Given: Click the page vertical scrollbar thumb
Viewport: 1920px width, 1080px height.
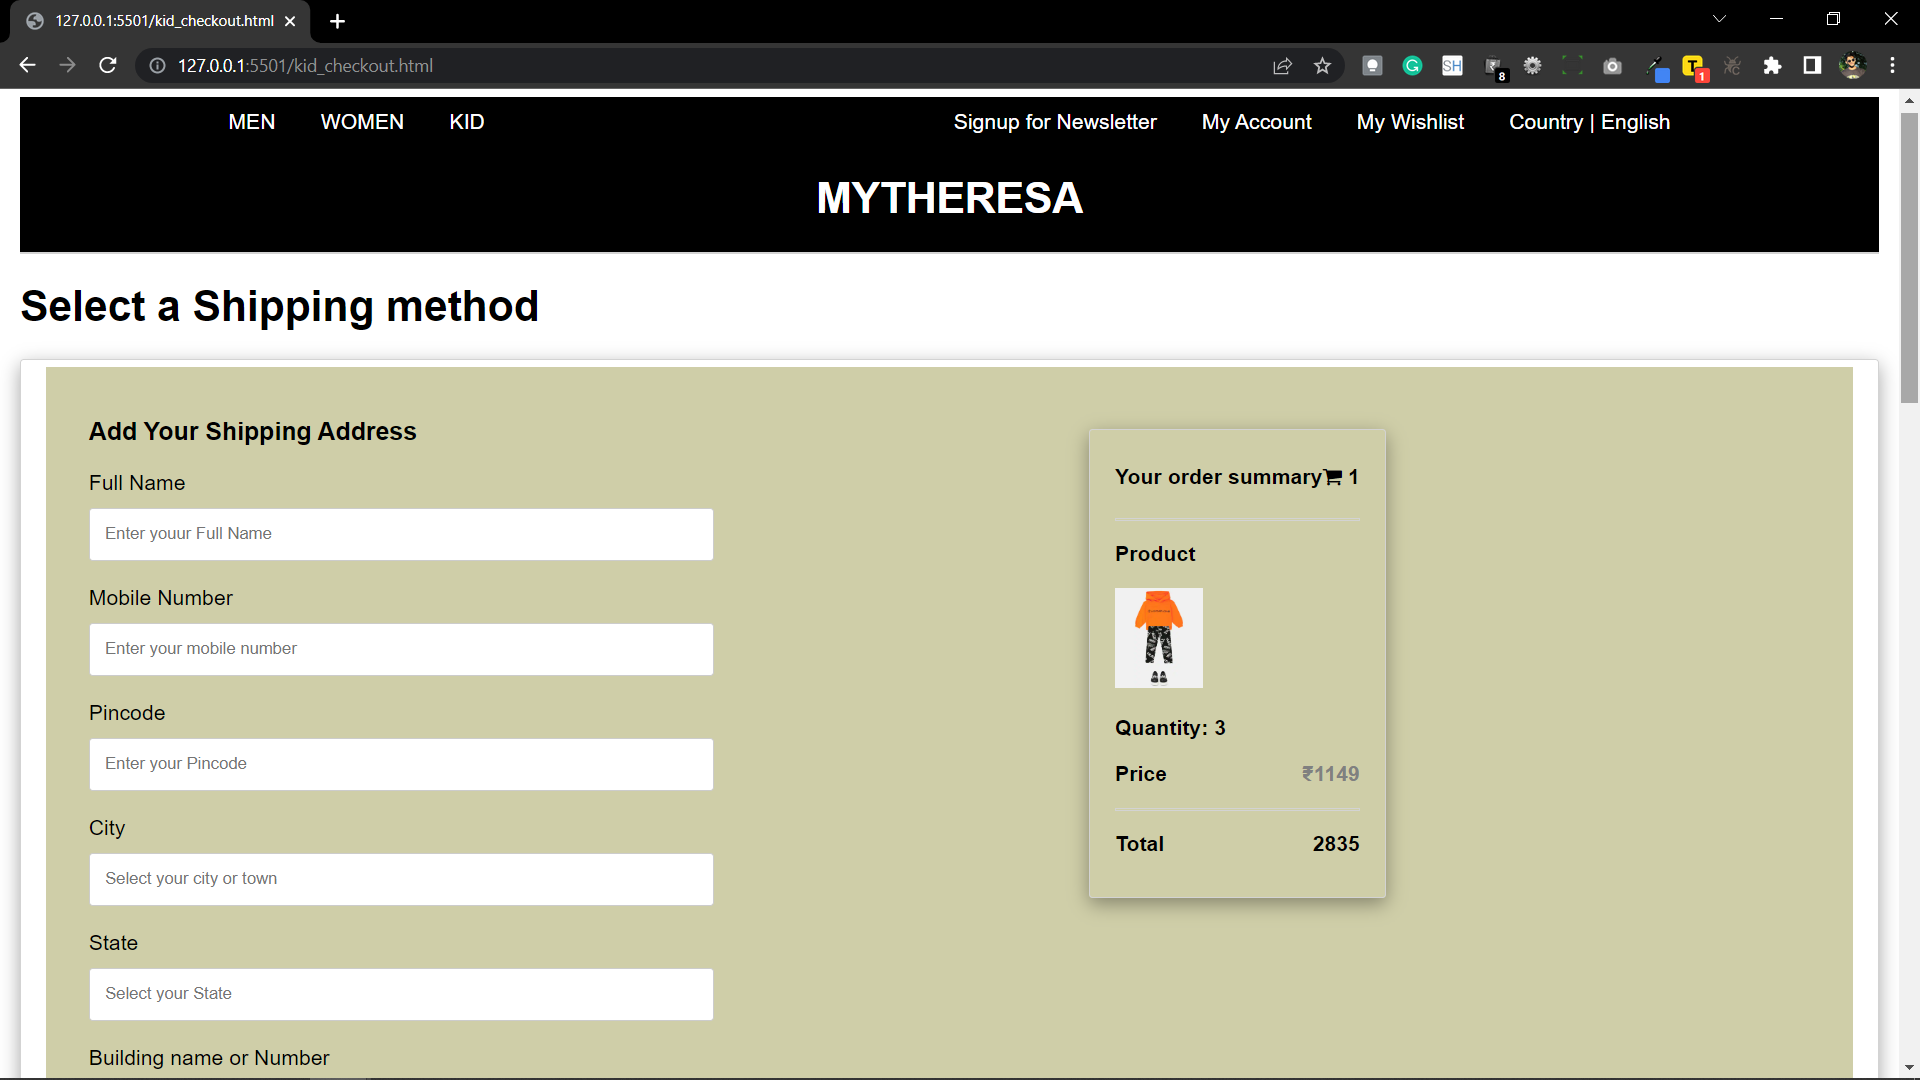Looking at the screenshot, I should (x=1909, y=260).
